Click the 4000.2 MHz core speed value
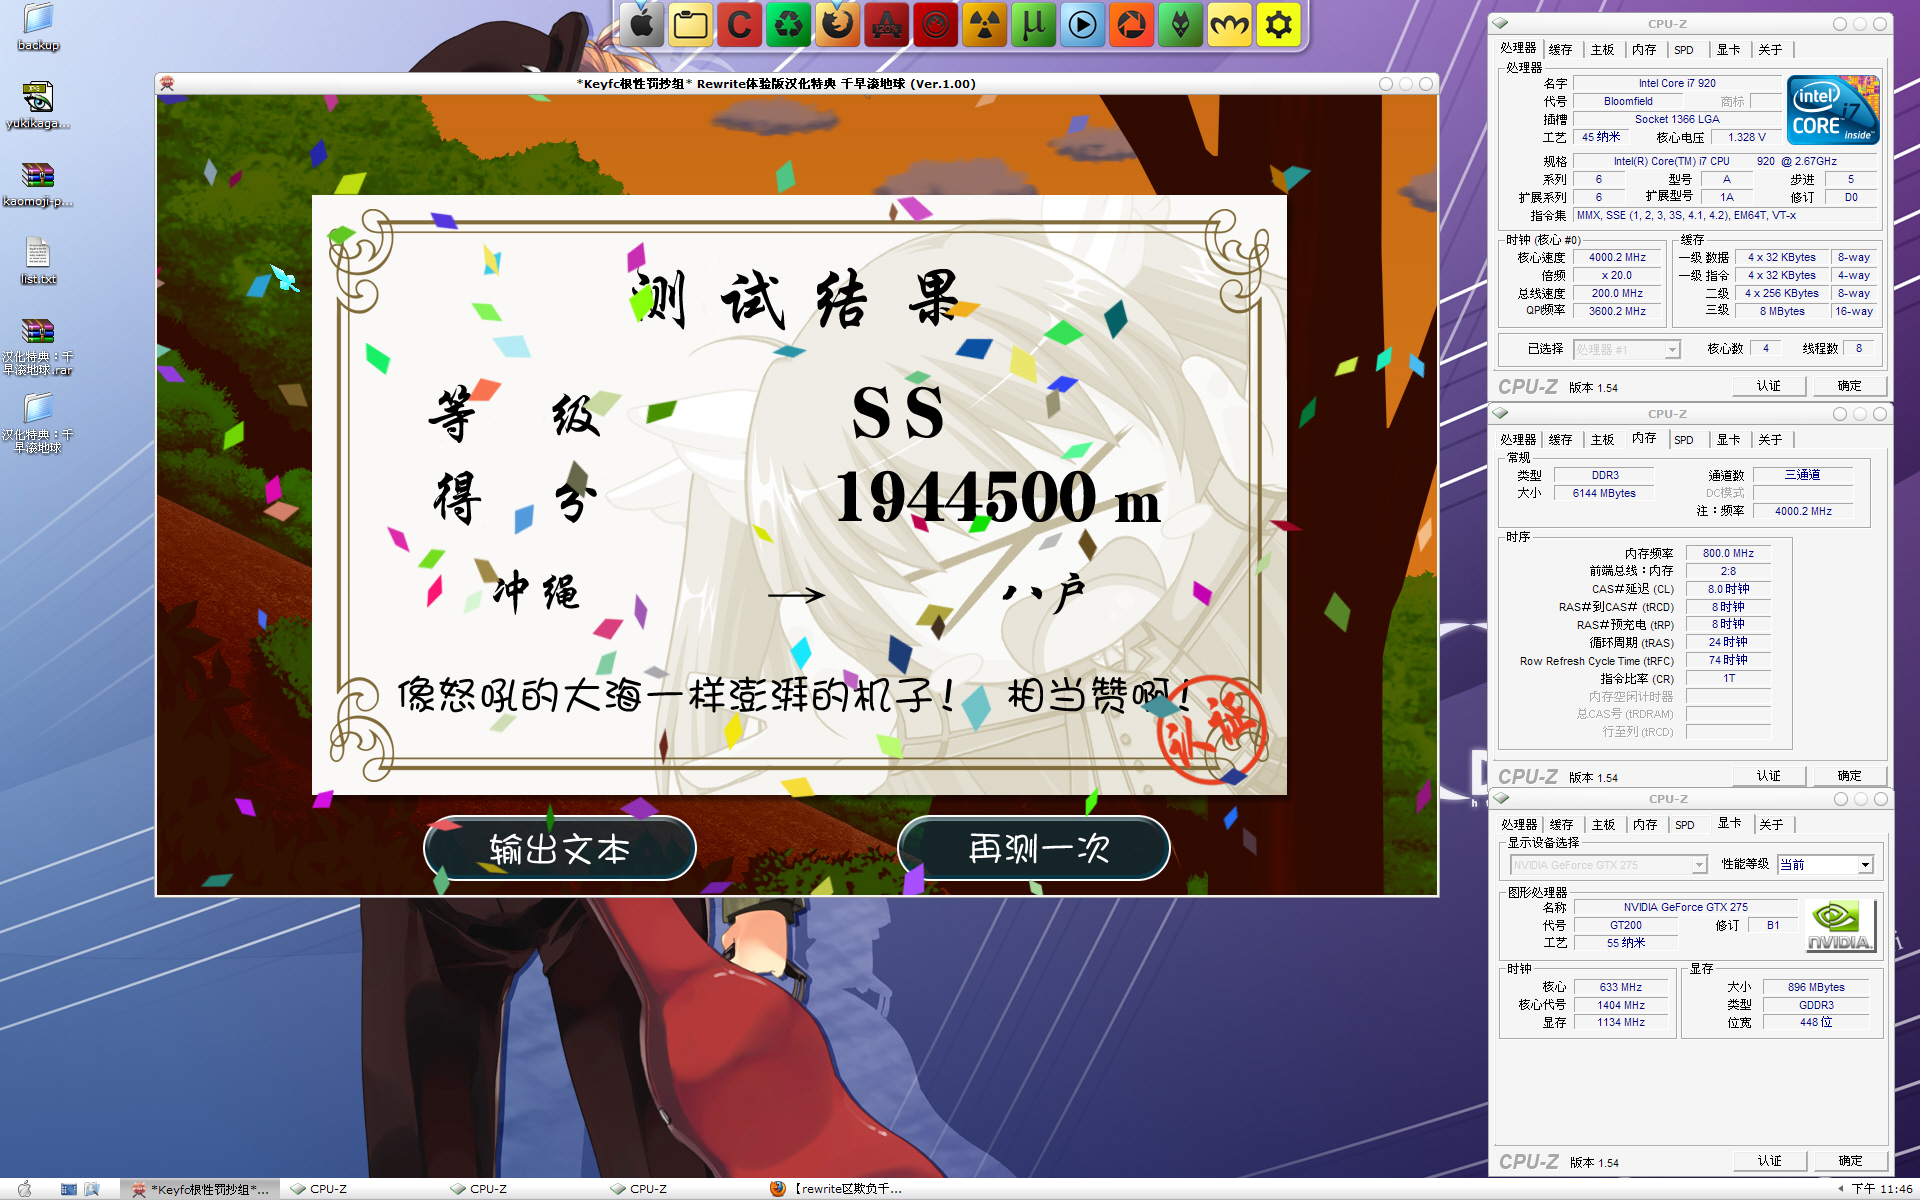The width and height of the screenshot is (1920, 1200). tap(1617, 257)
